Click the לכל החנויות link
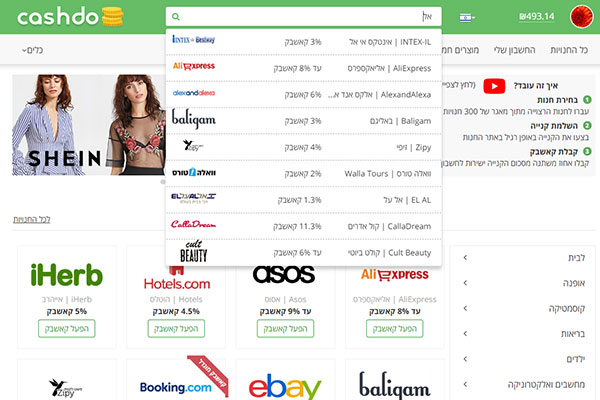The width and height of the screenshot is (600, 400). [x=32, y=219]
